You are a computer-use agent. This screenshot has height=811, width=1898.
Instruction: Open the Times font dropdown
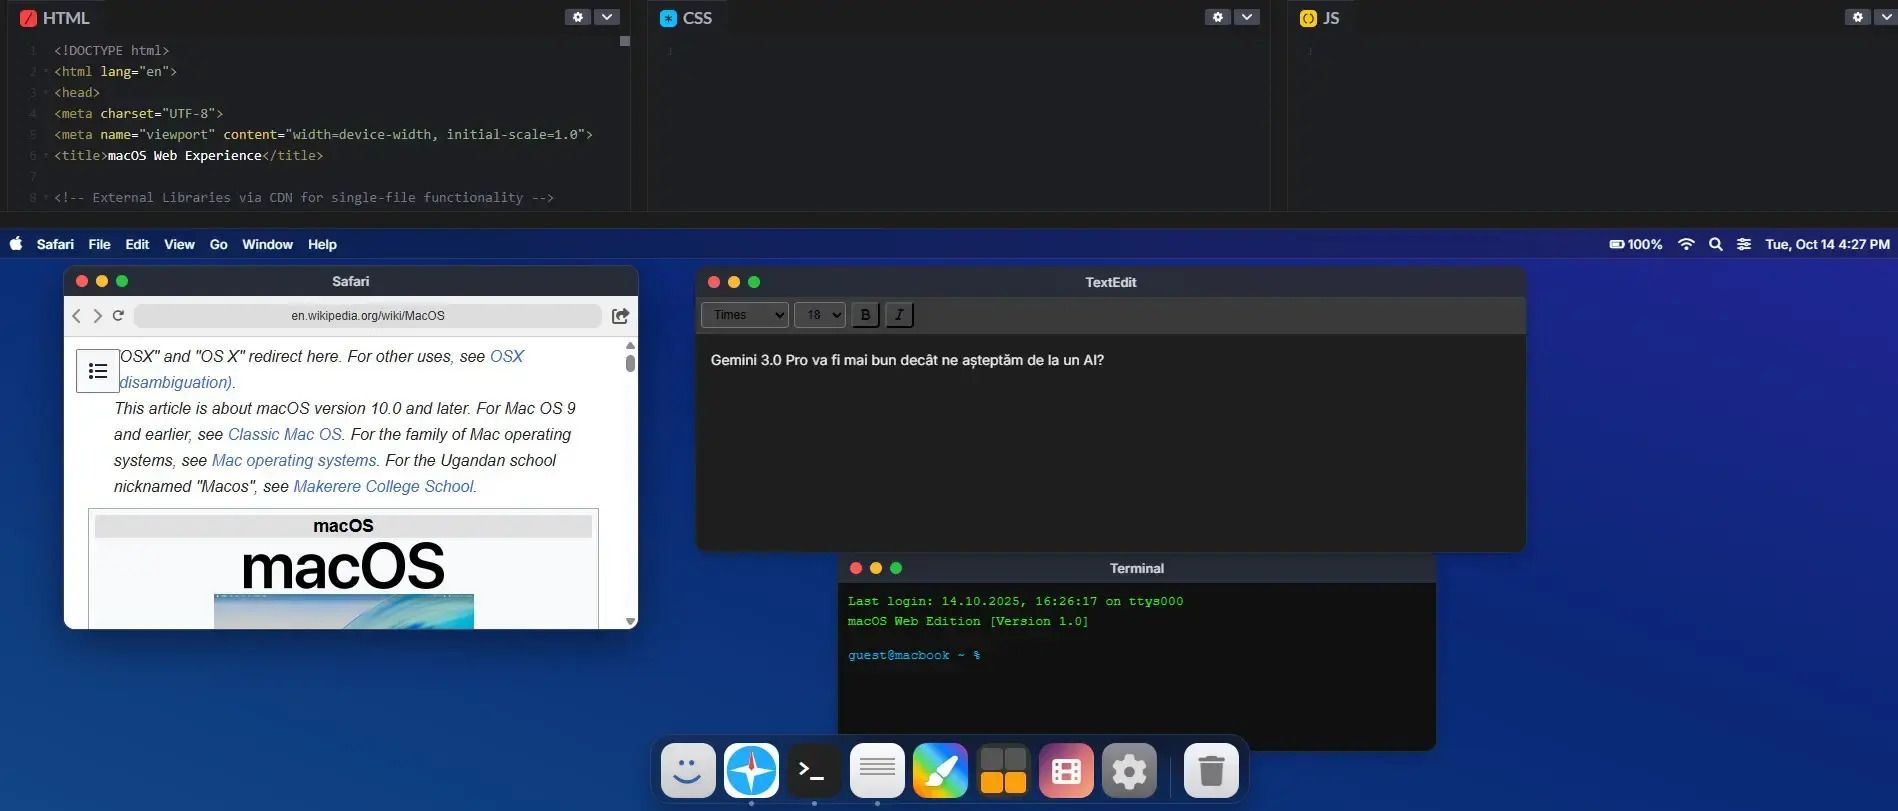[x=745, y=315]
